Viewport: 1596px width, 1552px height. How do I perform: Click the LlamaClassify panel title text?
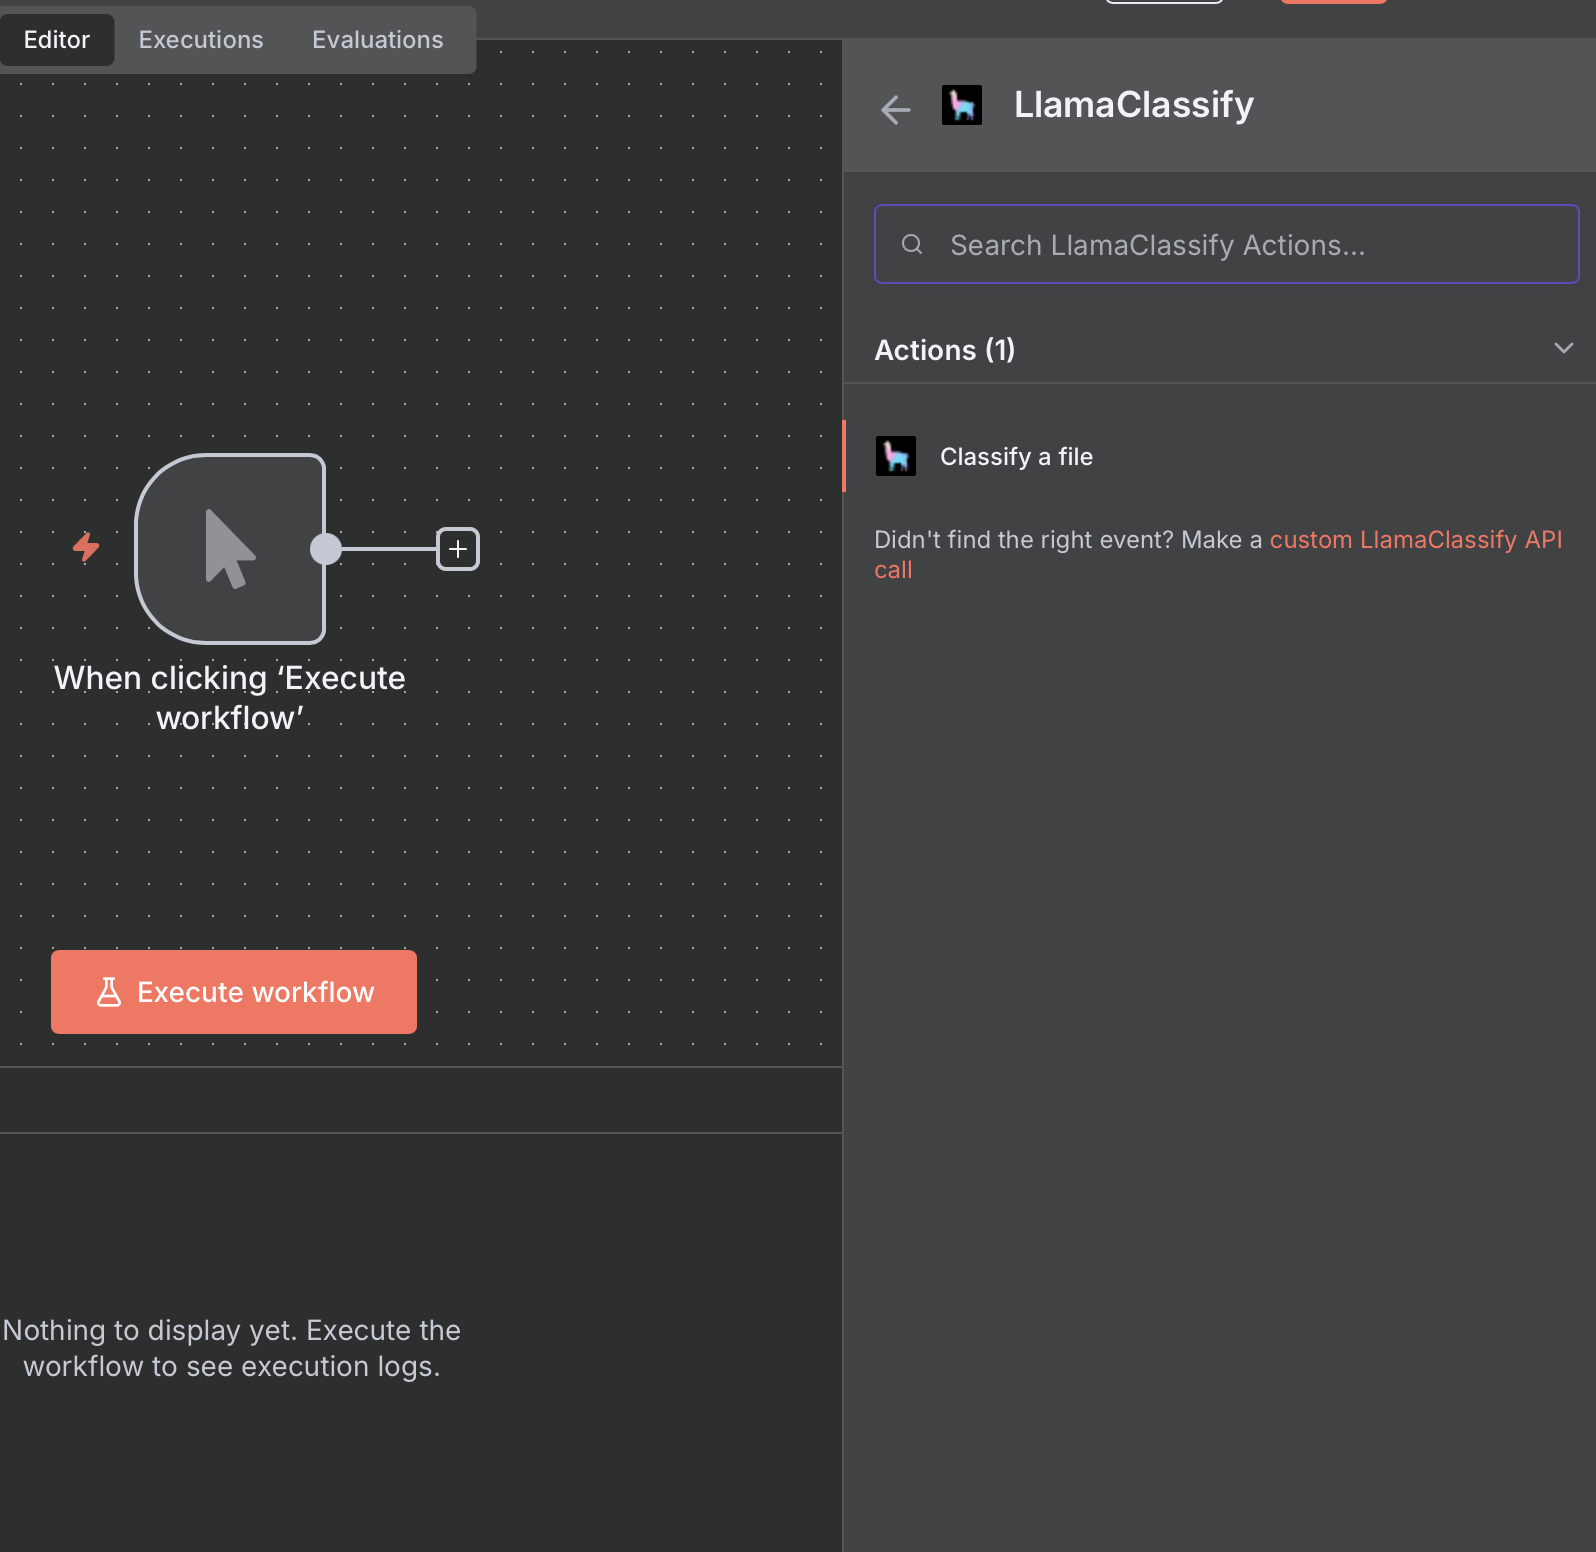coord(1133,105)
